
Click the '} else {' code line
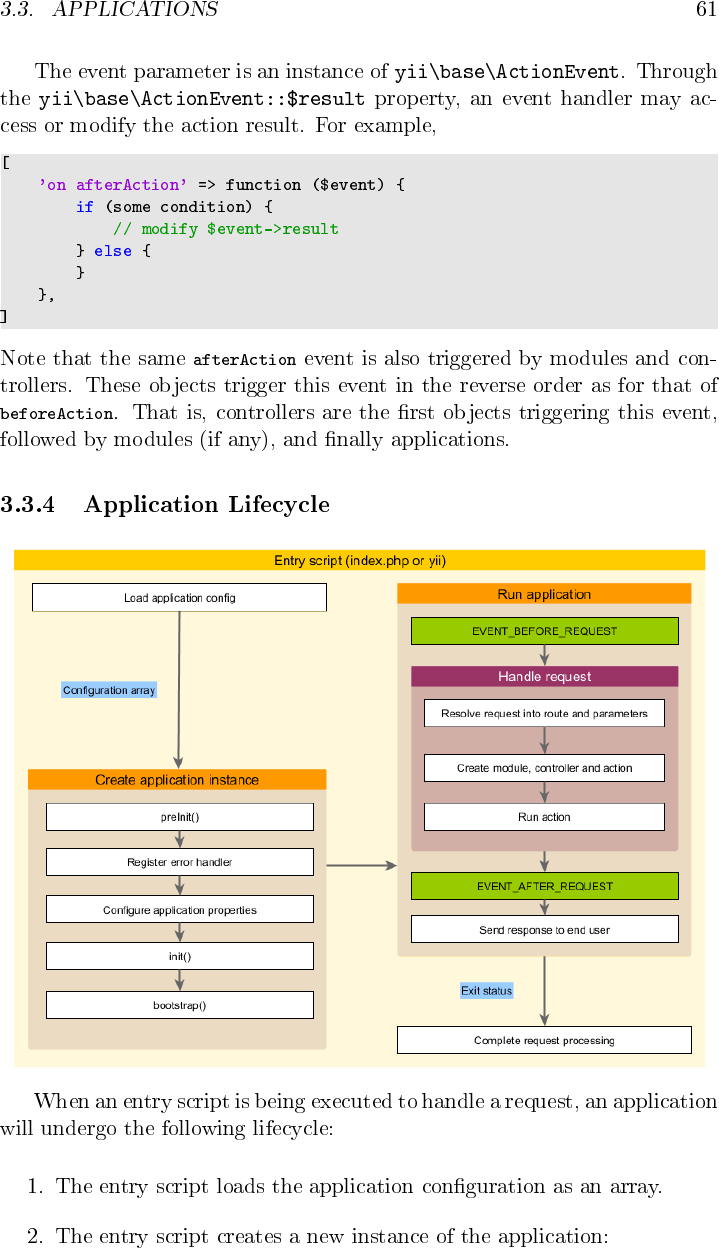(113, 251)
